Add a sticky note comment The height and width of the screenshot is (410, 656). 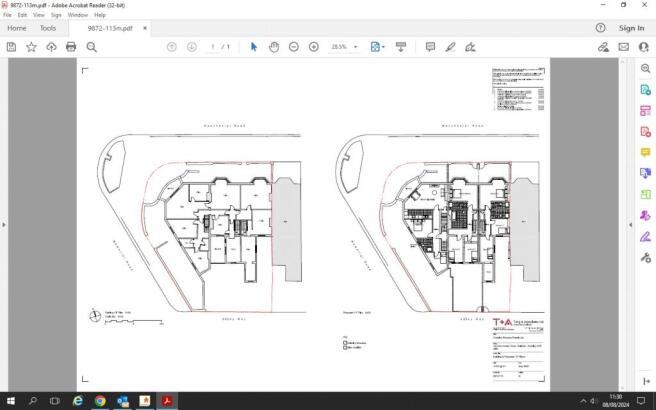(x=430, y=47)
